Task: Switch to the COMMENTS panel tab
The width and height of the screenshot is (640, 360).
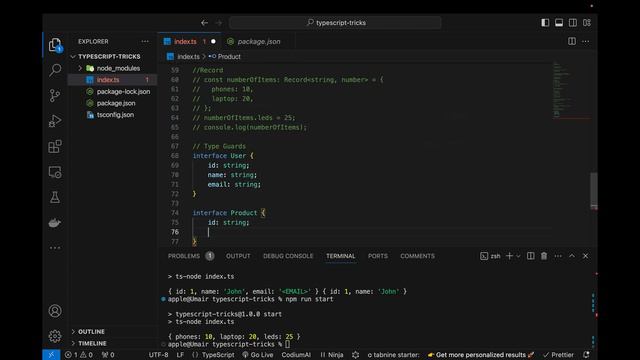Action: pyautogui.click(x=417, y=256)
